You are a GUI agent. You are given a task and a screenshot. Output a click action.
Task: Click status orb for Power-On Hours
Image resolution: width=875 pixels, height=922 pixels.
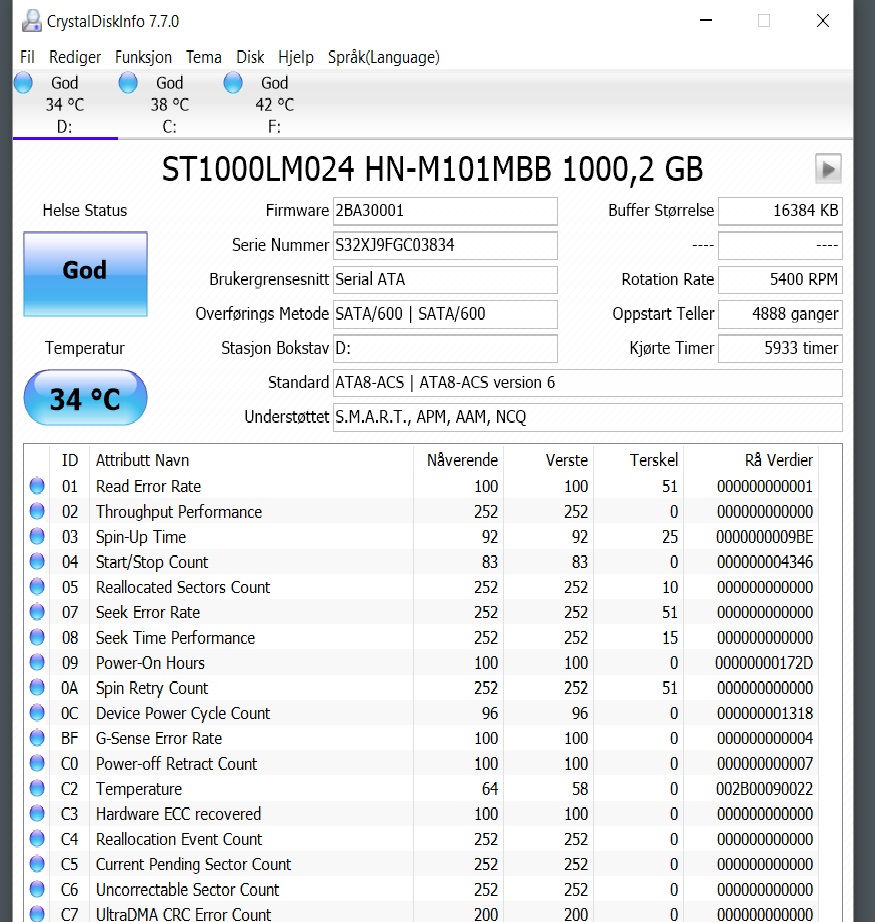click(37, 663)
